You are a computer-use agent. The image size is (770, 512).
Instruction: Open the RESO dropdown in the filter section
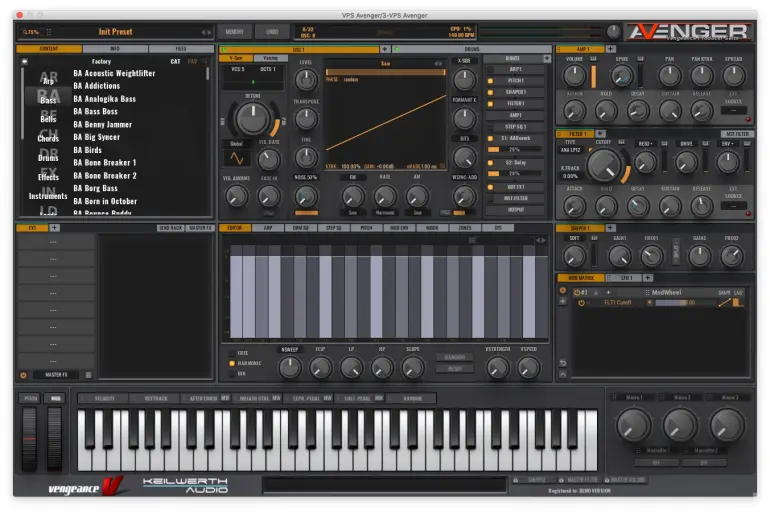coord(645,144)
